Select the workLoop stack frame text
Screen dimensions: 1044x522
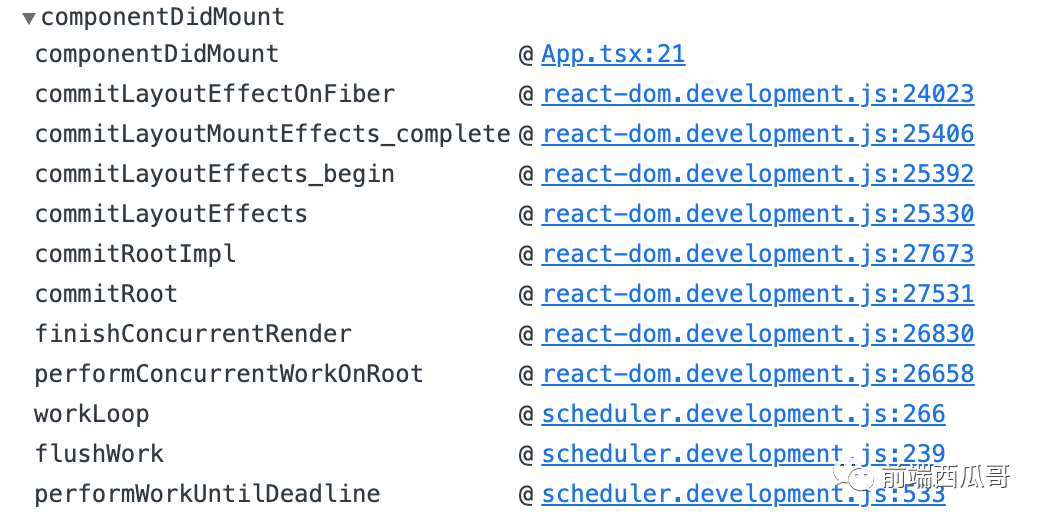tap(92, 414)
